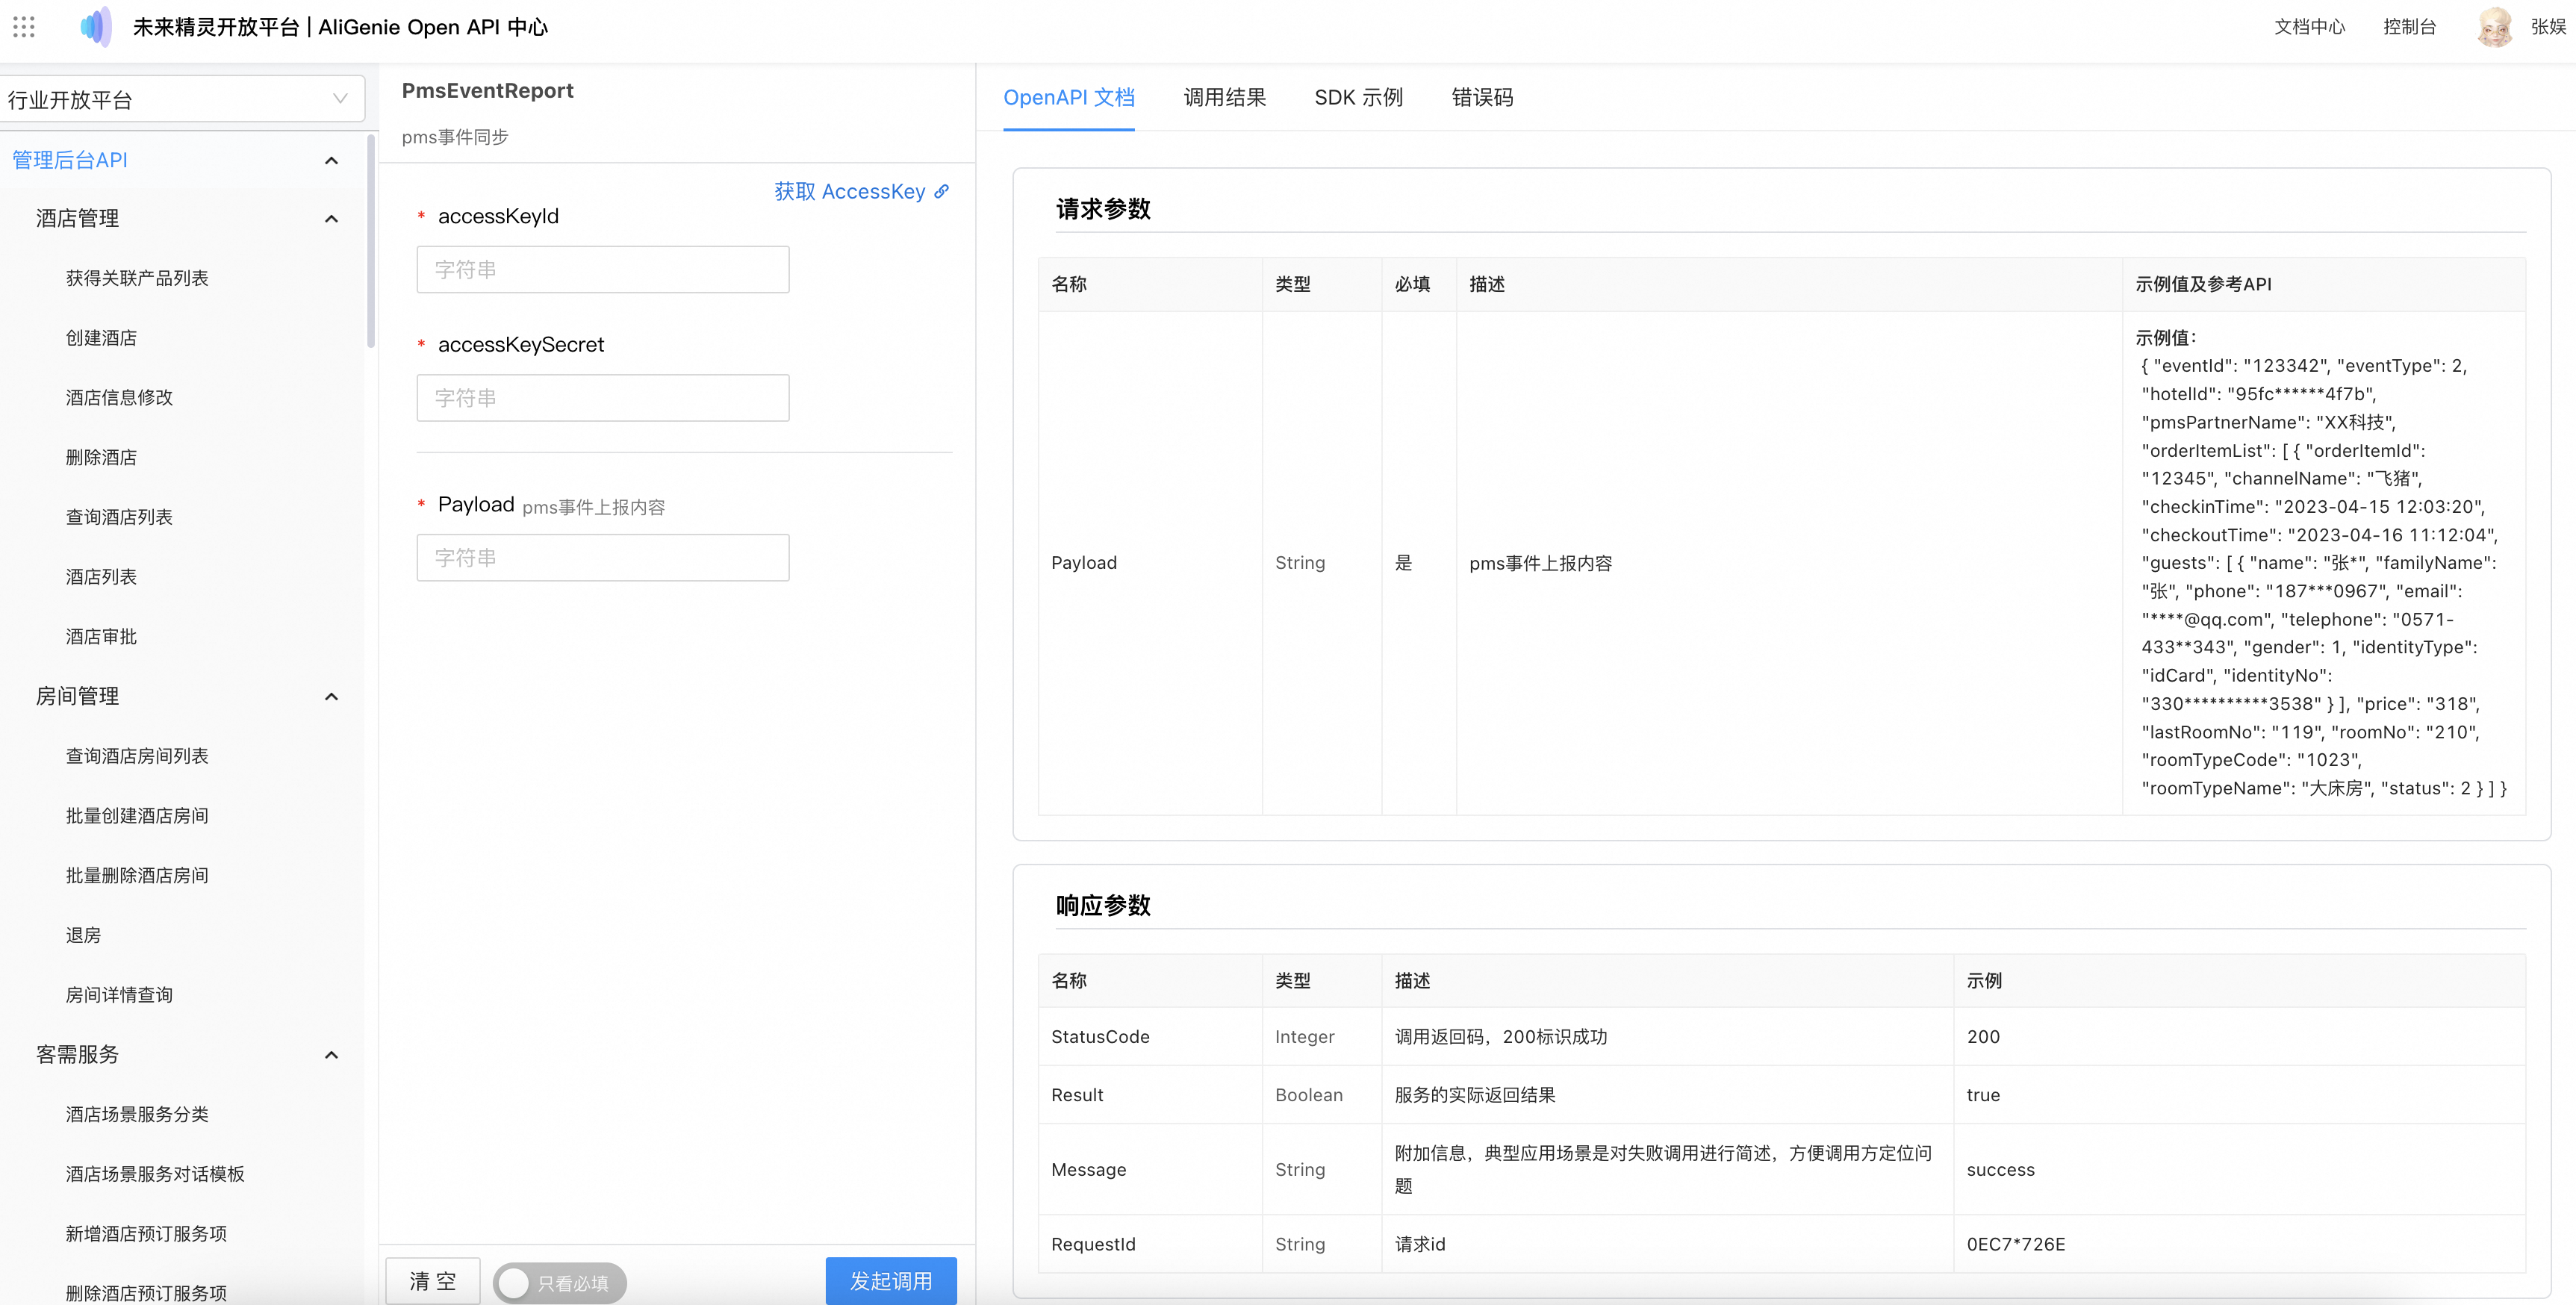This screenshot has width=2576, height=1305.
Task: Open the 错误码 tab
Action: tap(1482, 97)
